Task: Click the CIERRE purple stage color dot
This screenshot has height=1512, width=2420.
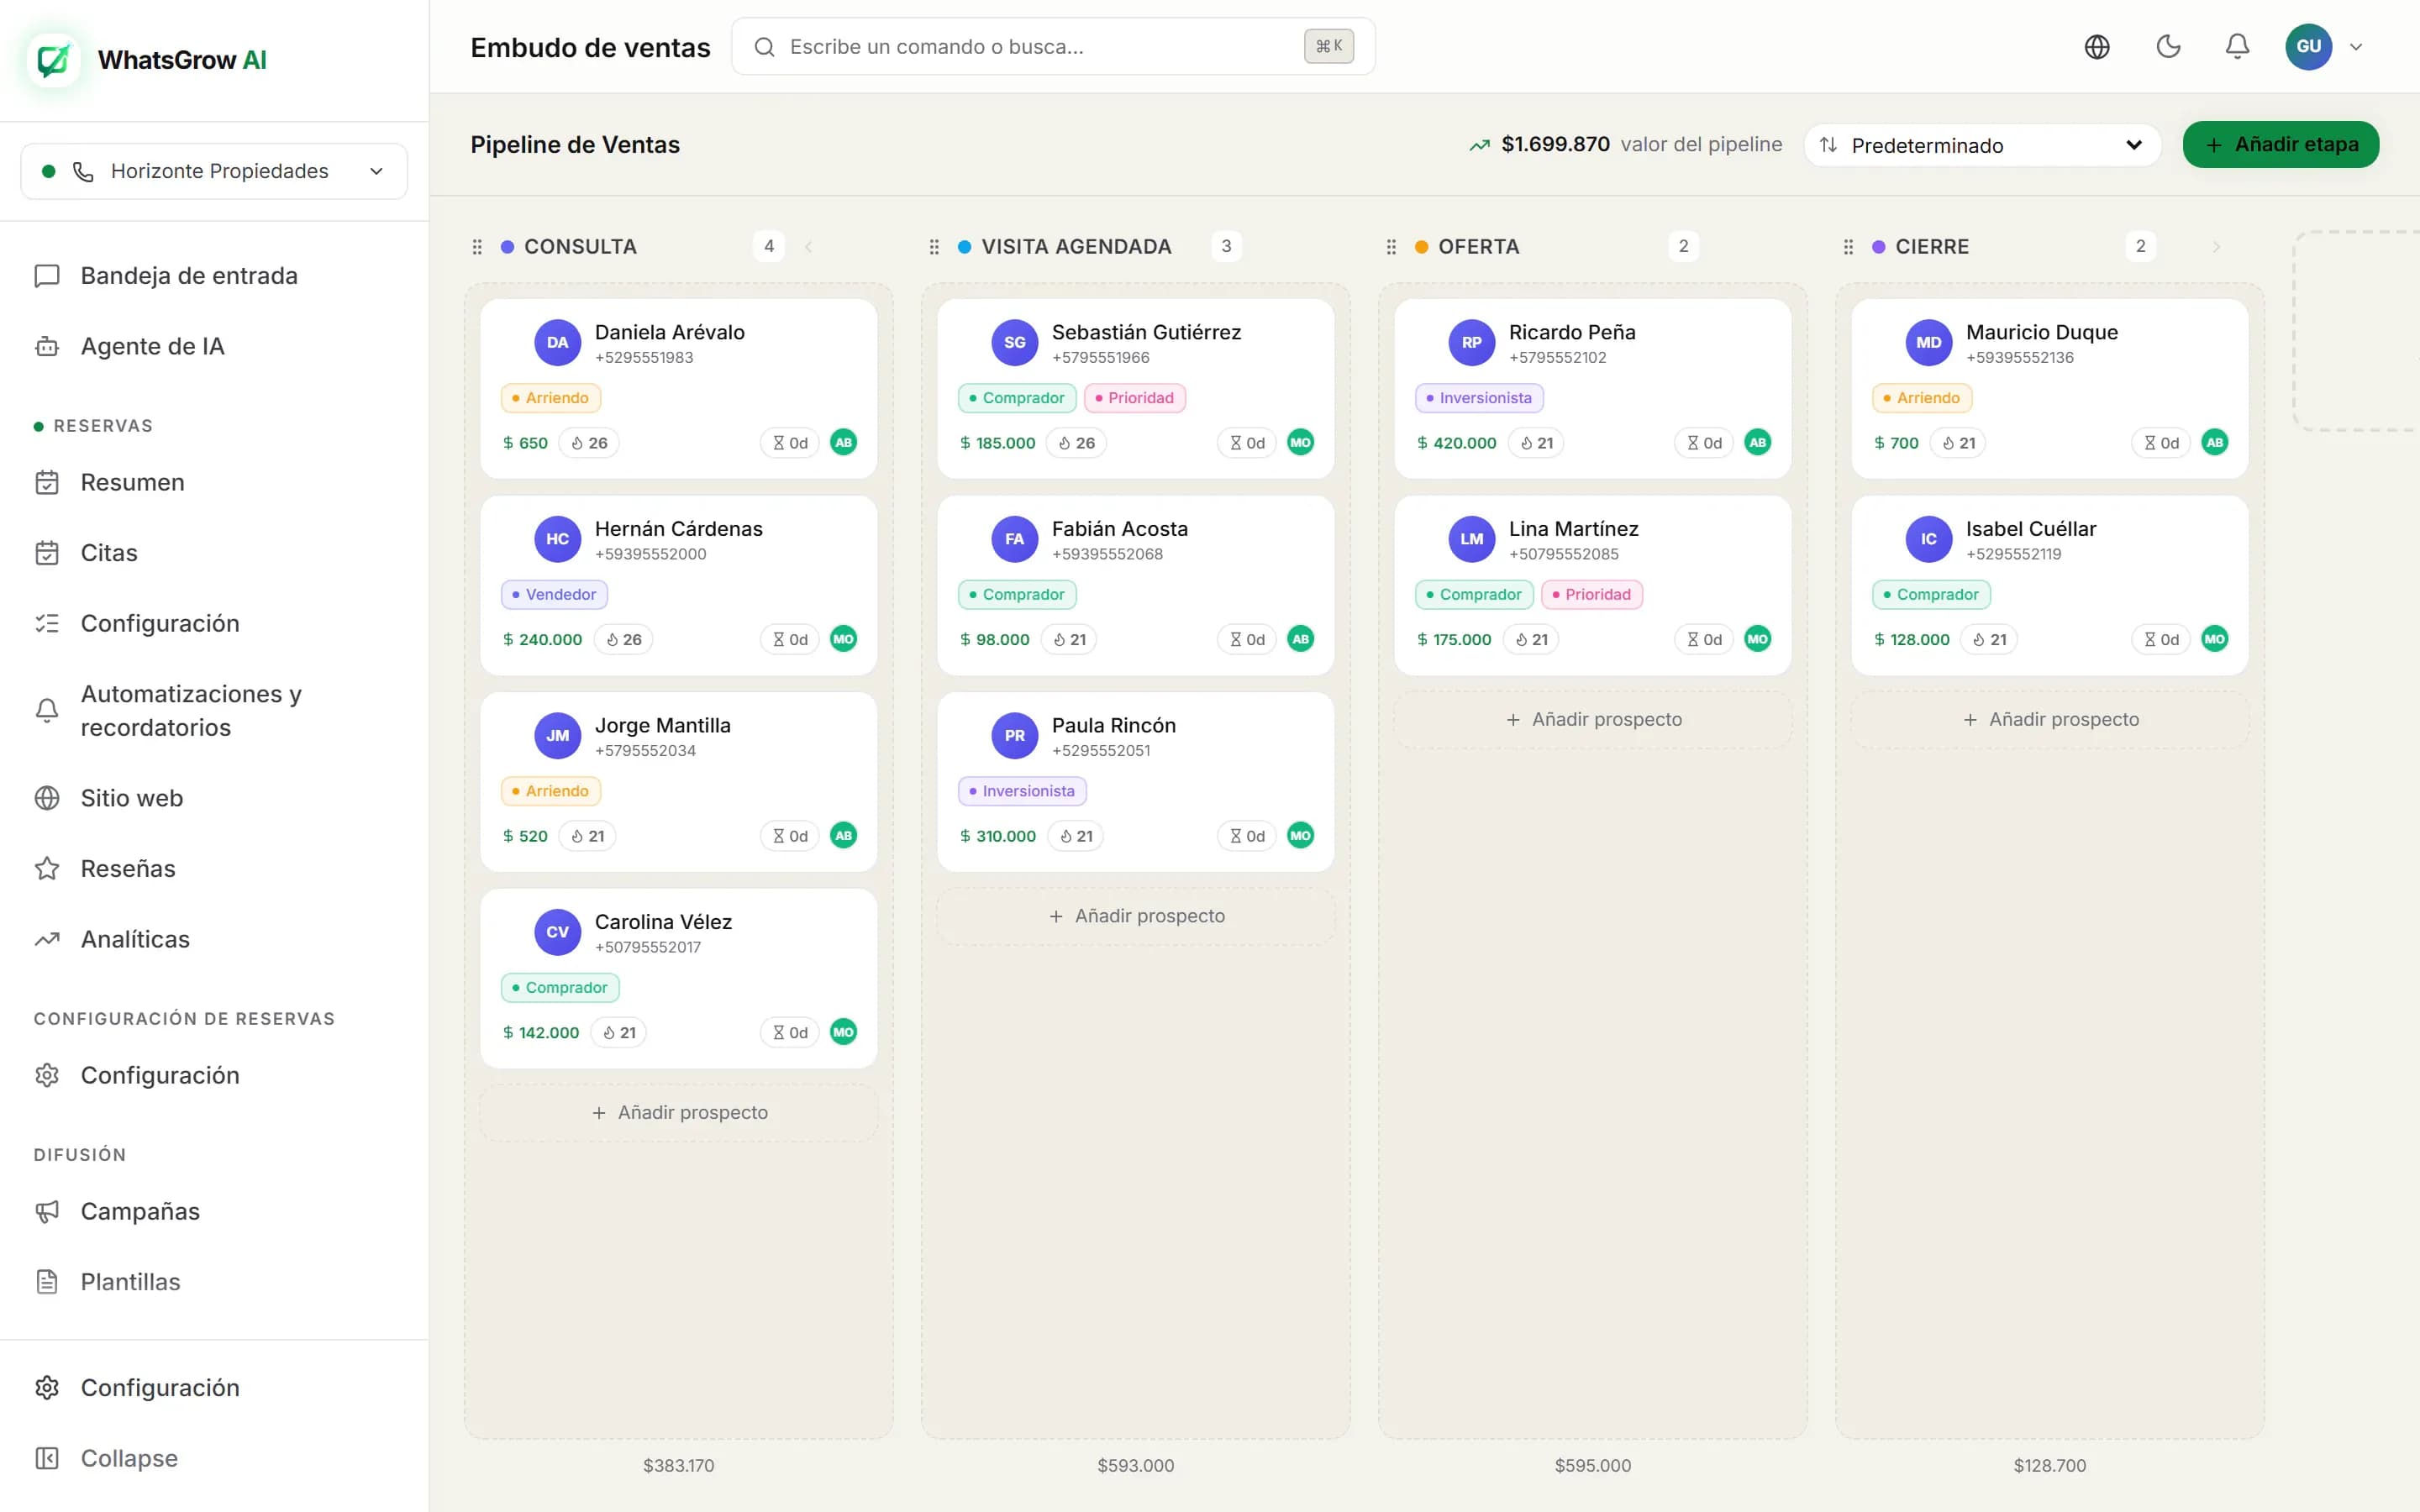Action: pyautogui.click(x=1878, y=247)
